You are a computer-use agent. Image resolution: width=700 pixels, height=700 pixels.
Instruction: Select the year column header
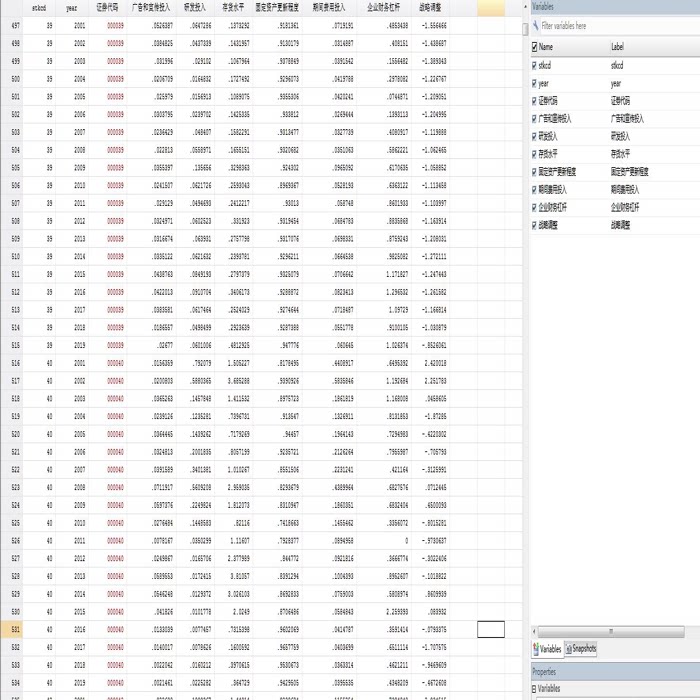click(x=72, y=8)
